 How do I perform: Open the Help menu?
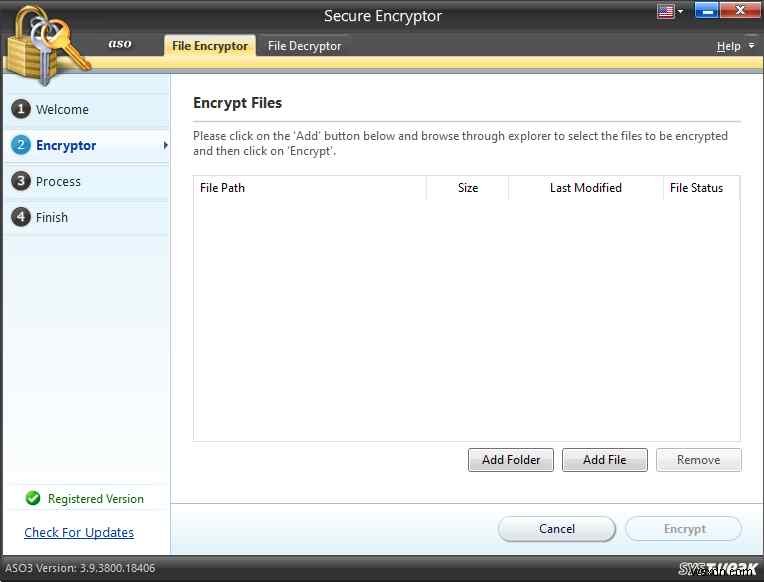click(728, 46)
